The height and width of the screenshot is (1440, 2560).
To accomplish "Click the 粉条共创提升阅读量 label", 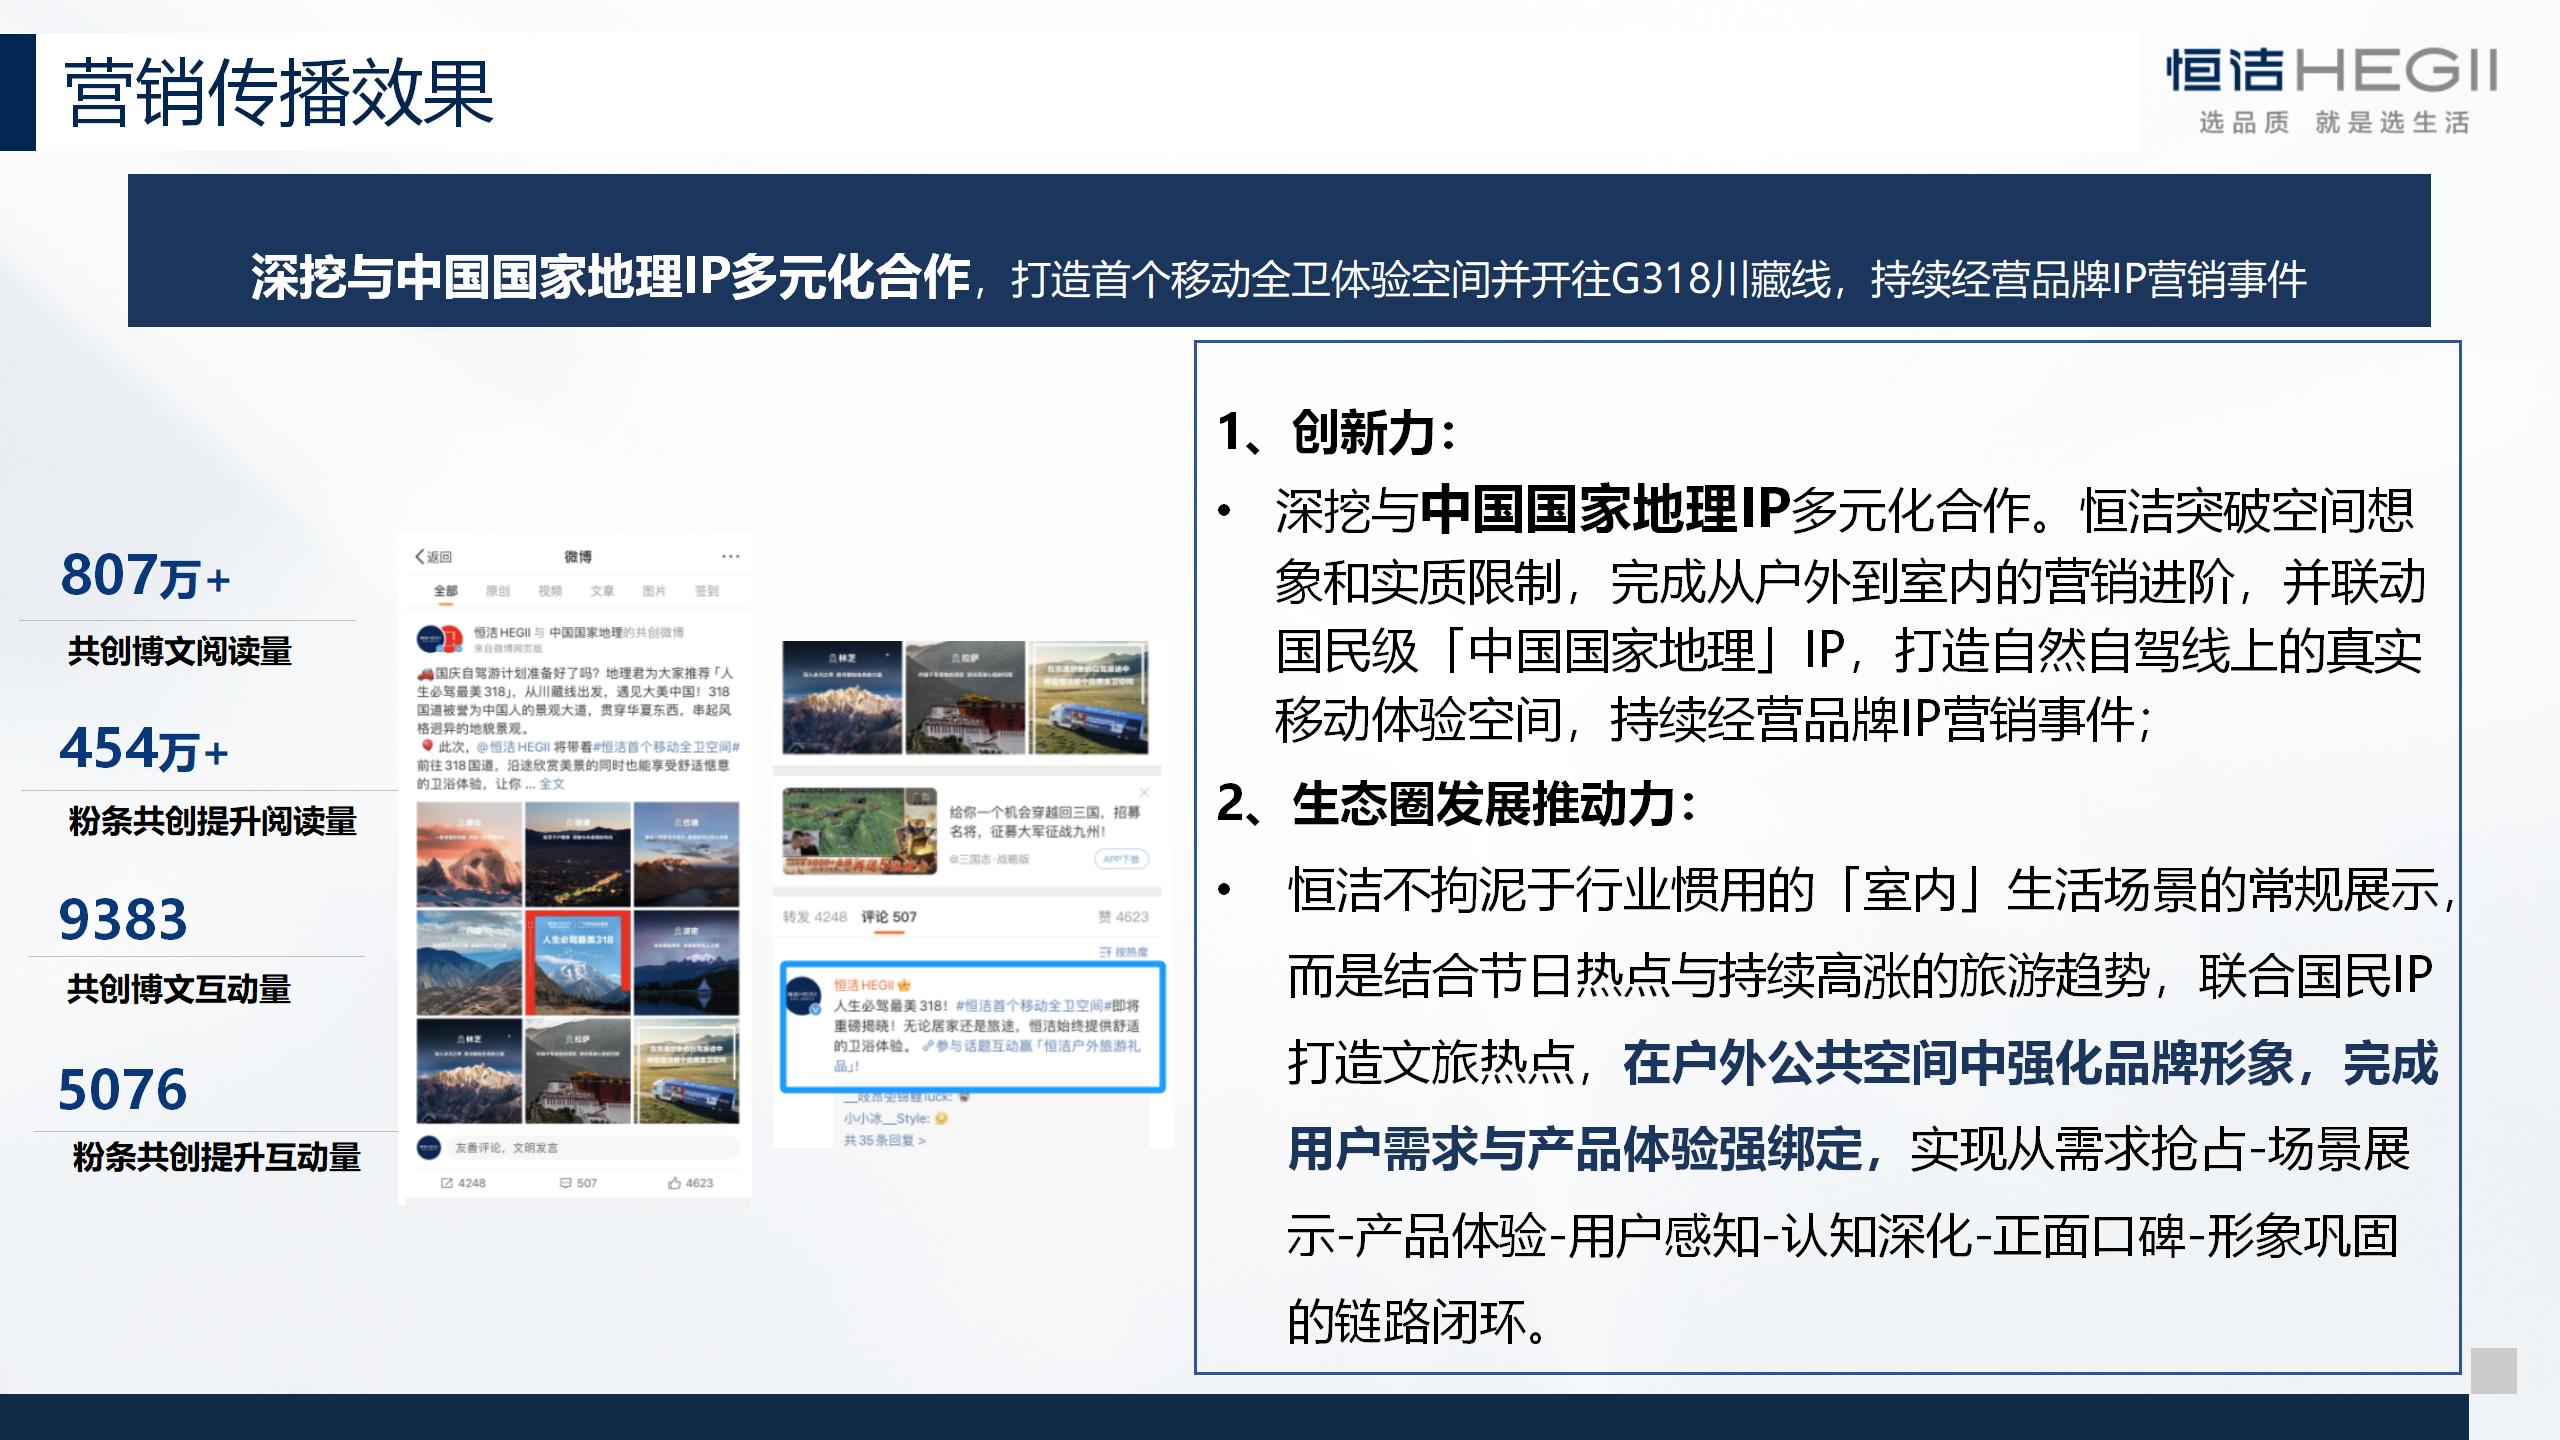I will tap(212, 821).
